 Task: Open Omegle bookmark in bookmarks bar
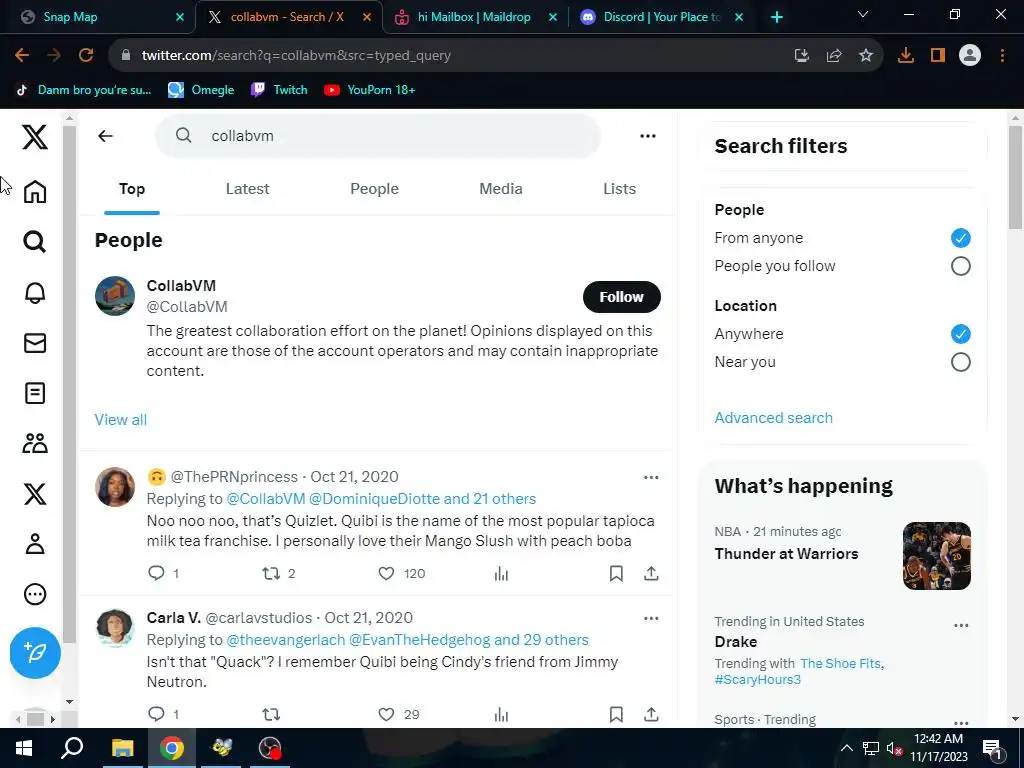(x=201, y=90)
